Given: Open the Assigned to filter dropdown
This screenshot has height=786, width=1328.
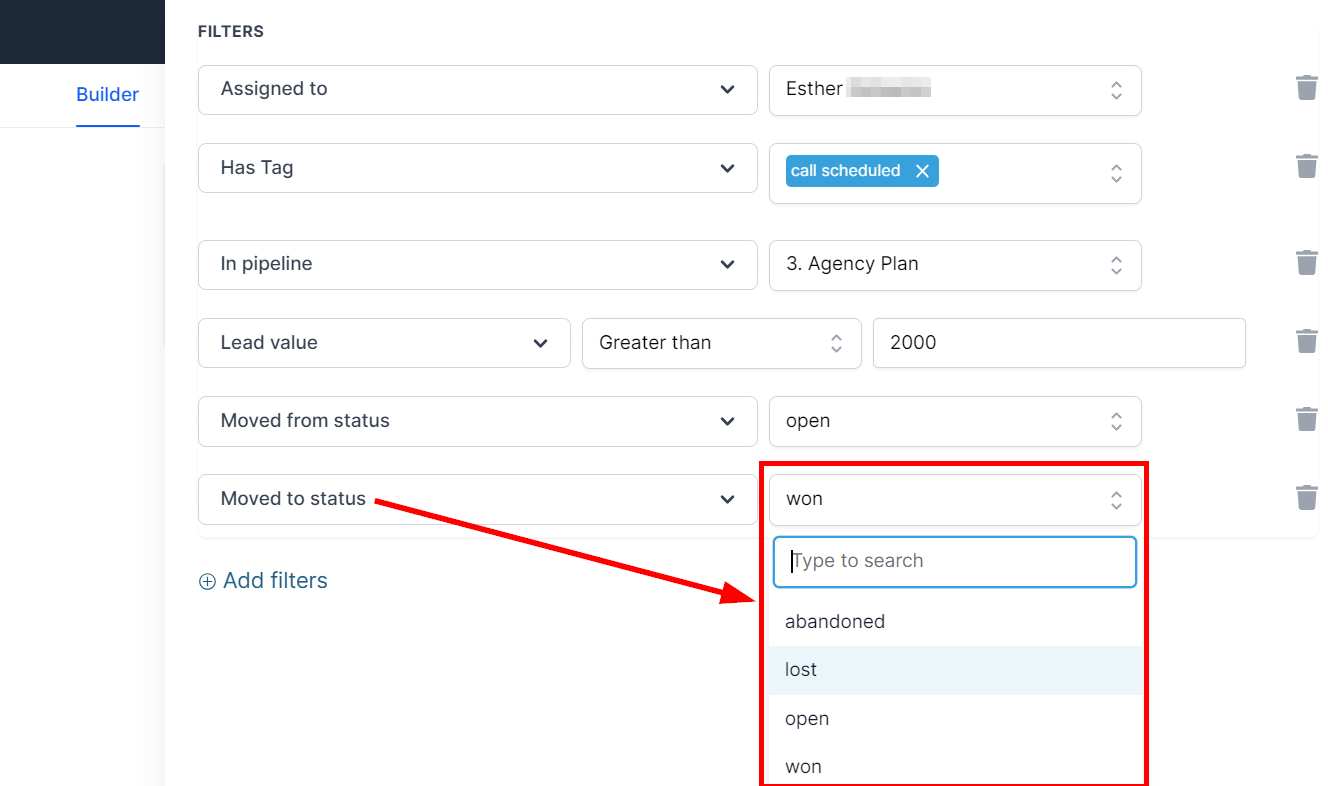Looking at the screenshot, I should pyautogui.click(x=477, y=89).
